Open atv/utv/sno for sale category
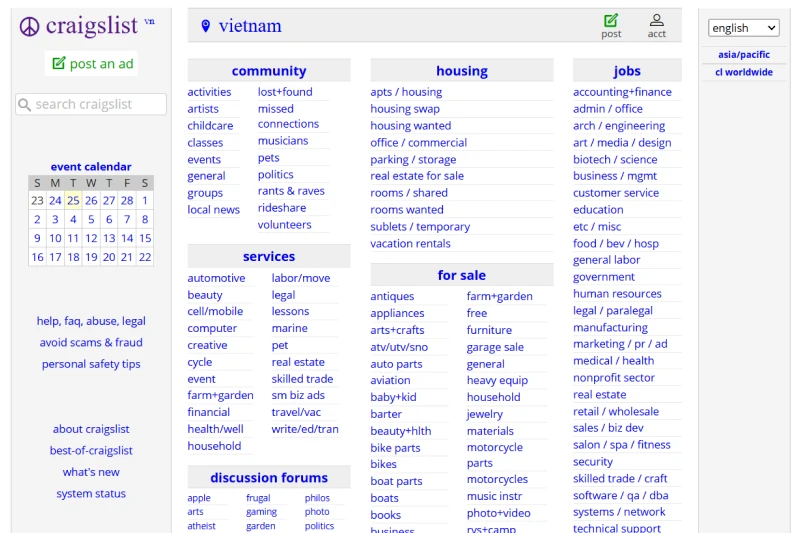 tap(399, 347)
